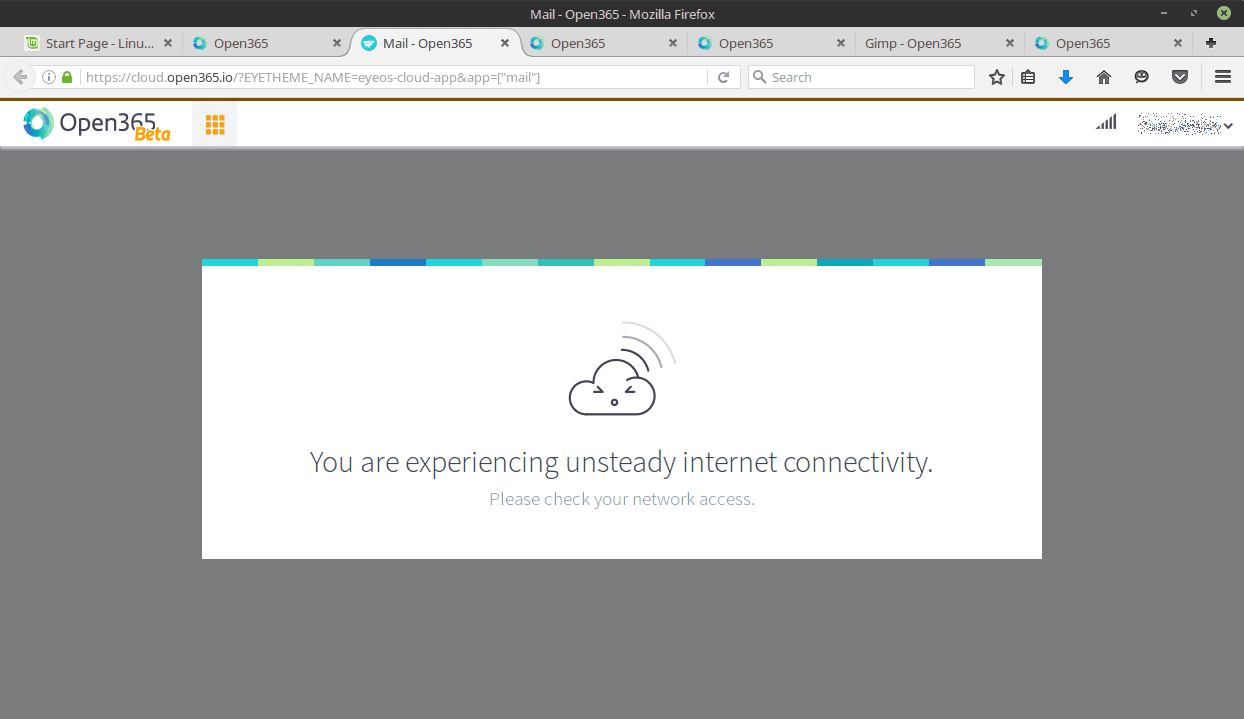Switch to the Start Page tab

[100, 43]
